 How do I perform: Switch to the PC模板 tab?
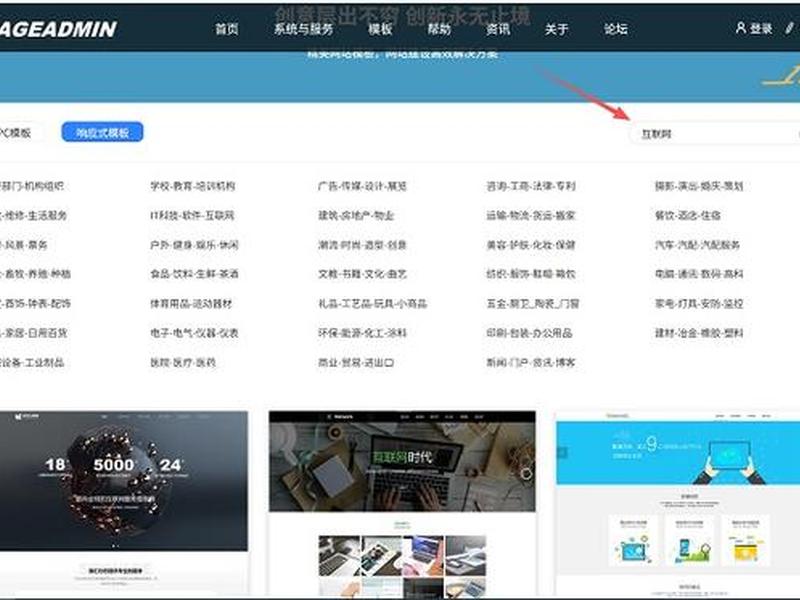tap(18, 133)
